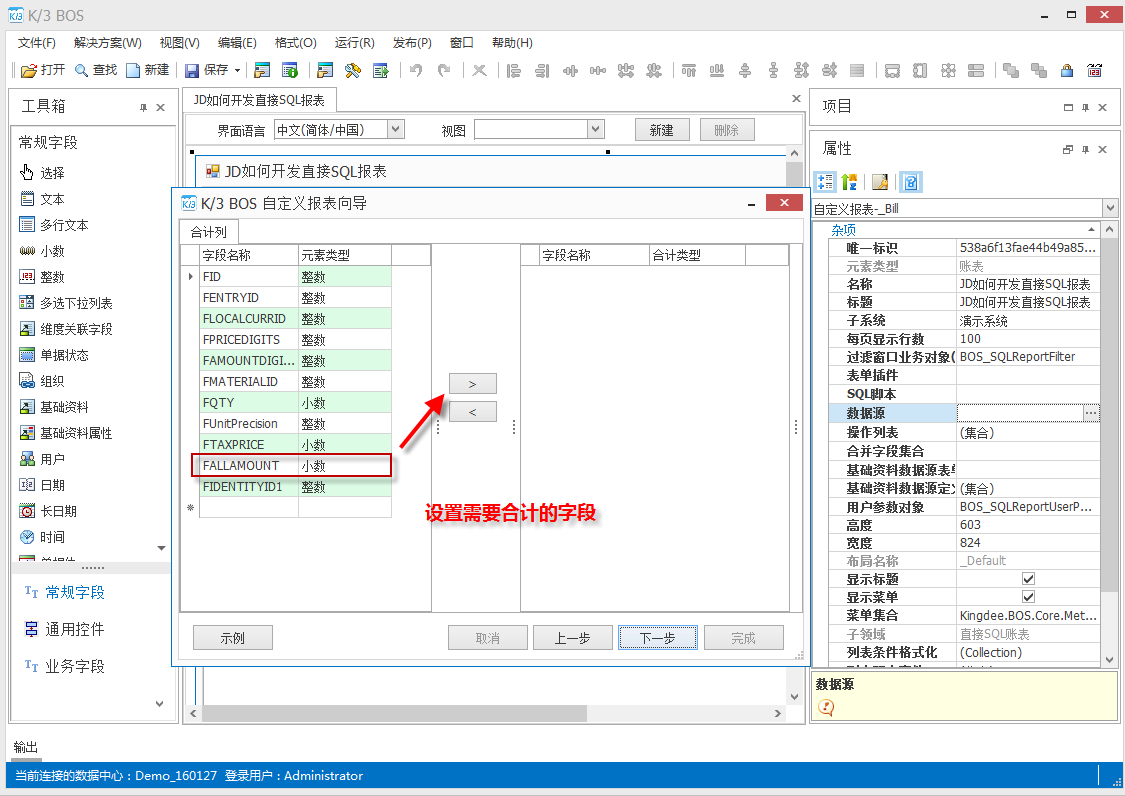The height and width of the screenshot is (796, 1125).
Task: Click the property pages icon in 属性 panel
Action: (x=880, y=182)
